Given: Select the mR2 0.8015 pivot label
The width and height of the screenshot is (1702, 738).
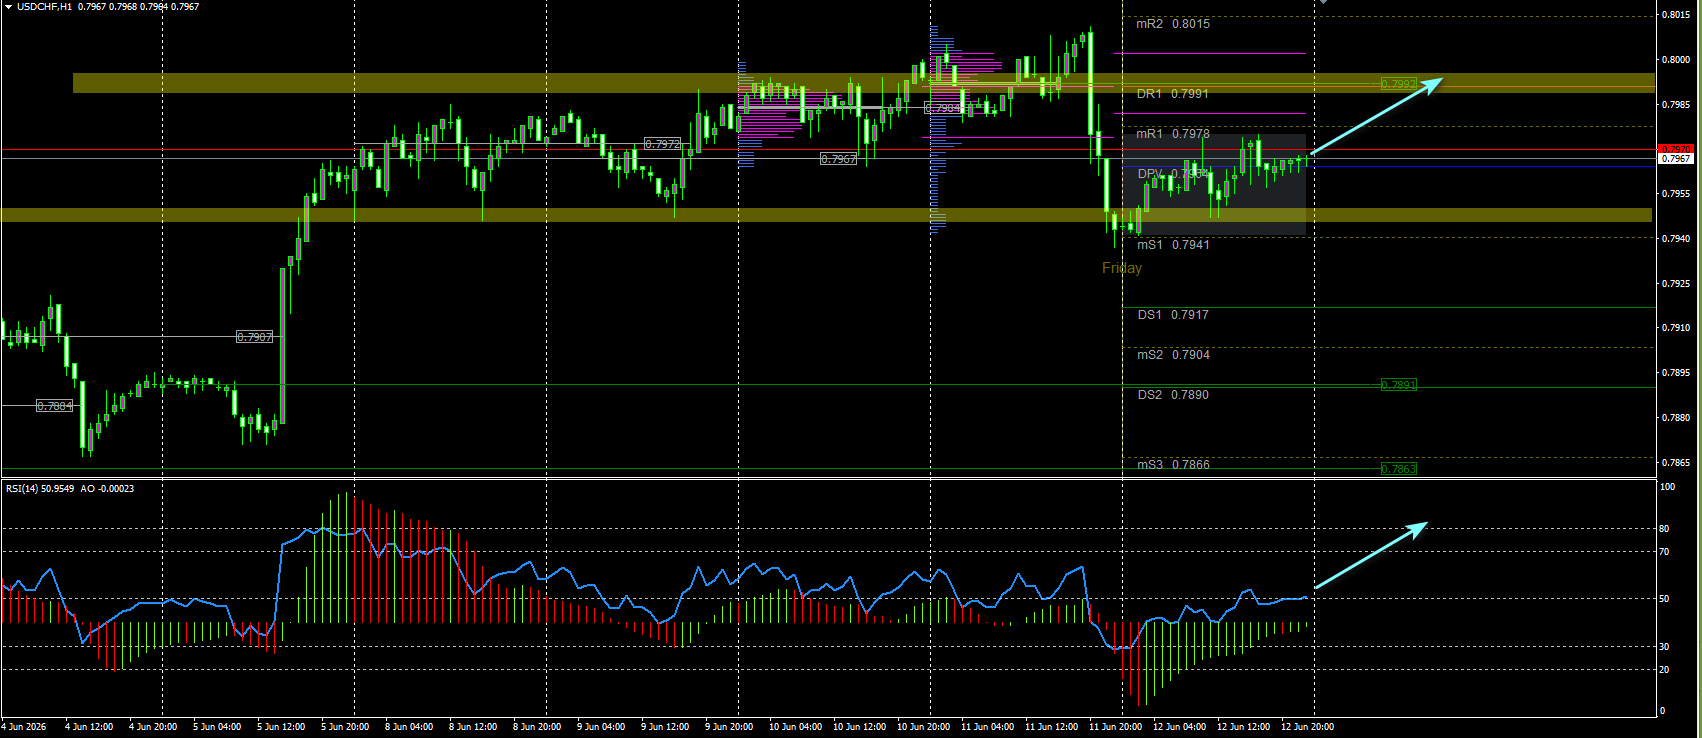Looking at the screenshot, I should point(1172,24).
